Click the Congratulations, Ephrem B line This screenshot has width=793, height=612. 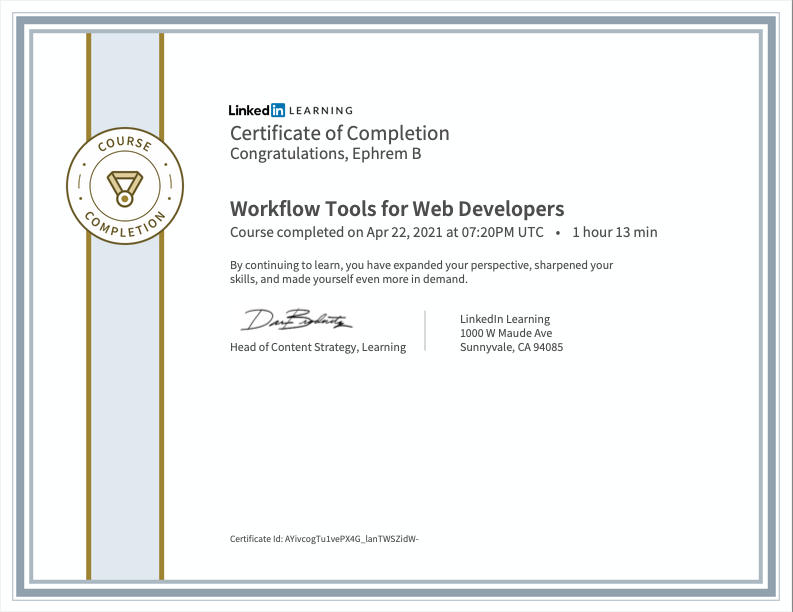click(325, 154)
